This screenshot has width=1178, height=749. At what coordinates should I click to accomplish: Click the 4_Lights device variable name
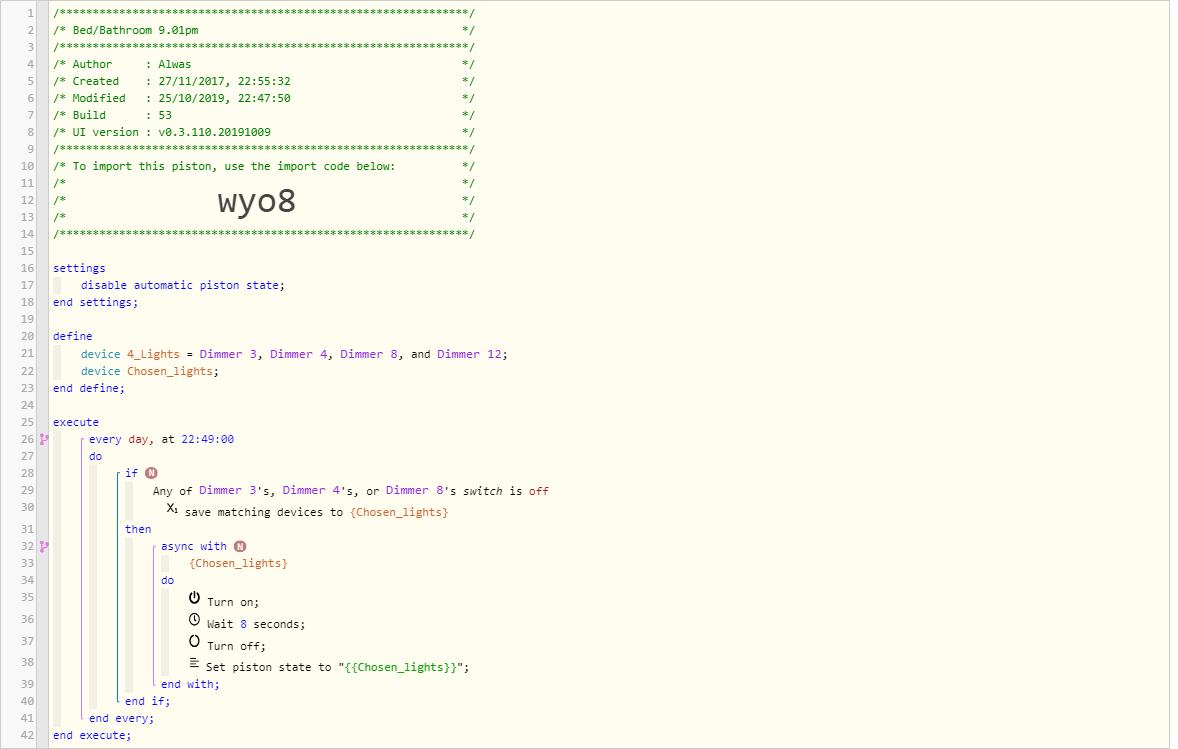(x=153, y=354)
